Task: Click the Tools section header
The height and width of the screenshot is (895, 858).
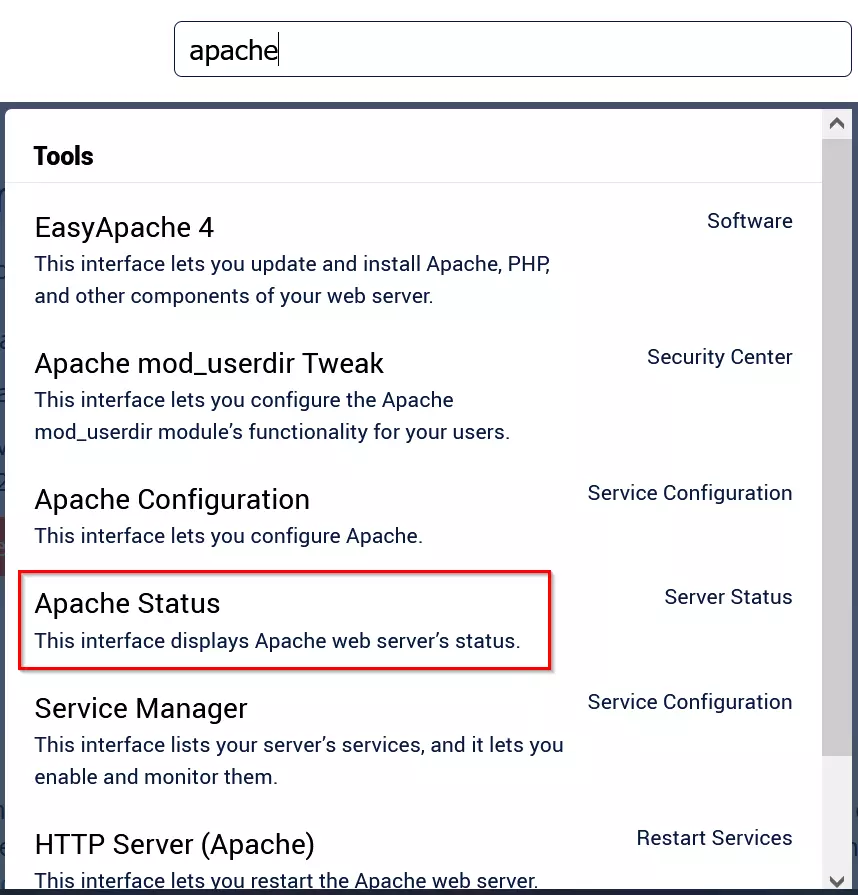Action: pyautogui.click(x=63, y=156)
